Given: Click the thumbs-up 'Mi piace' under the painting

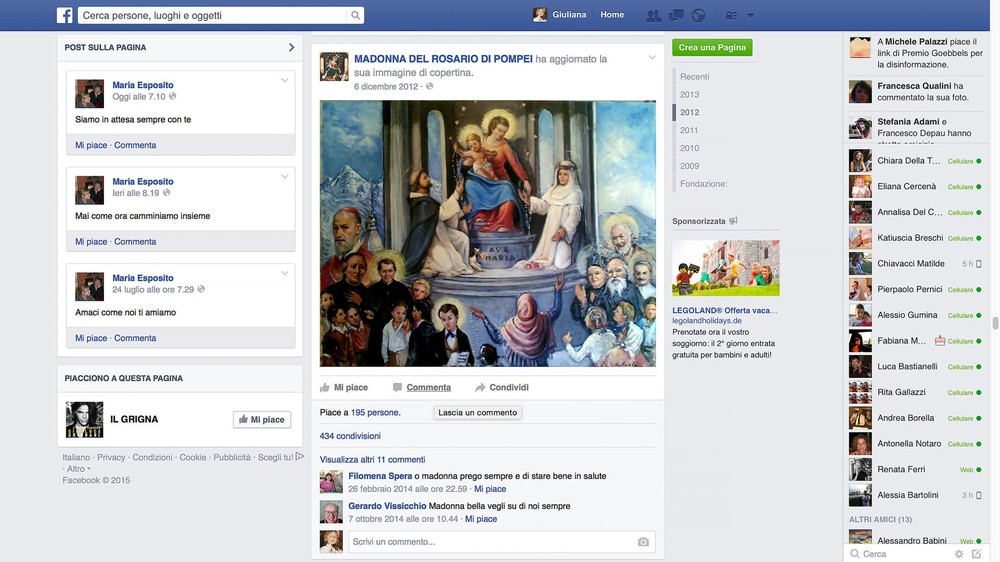Looking at the screenshot, I should (x=344, y=387).
